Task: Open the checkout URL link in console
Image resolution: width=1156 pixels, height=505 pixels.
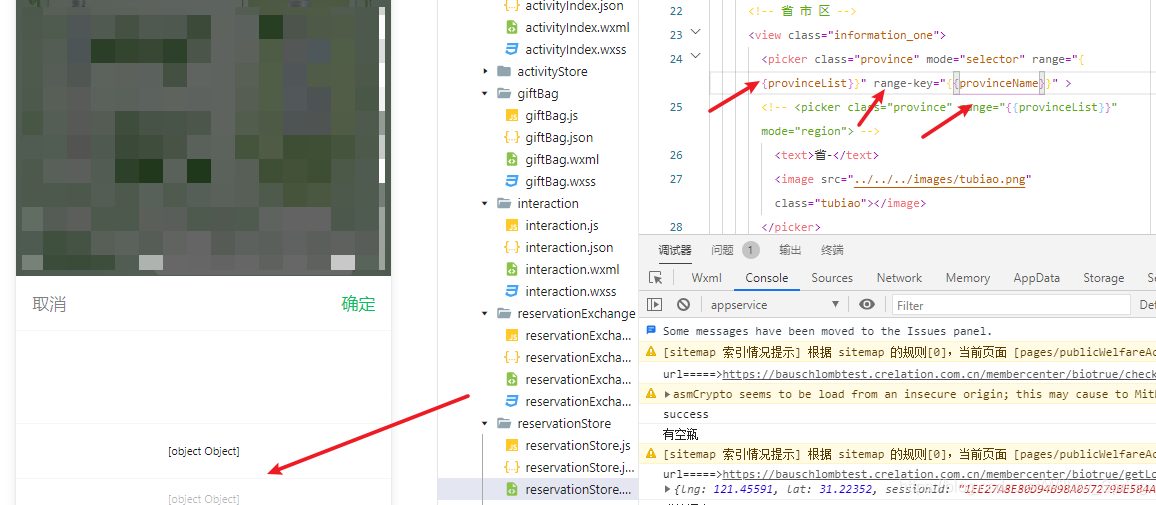Action: coord(939,374)
